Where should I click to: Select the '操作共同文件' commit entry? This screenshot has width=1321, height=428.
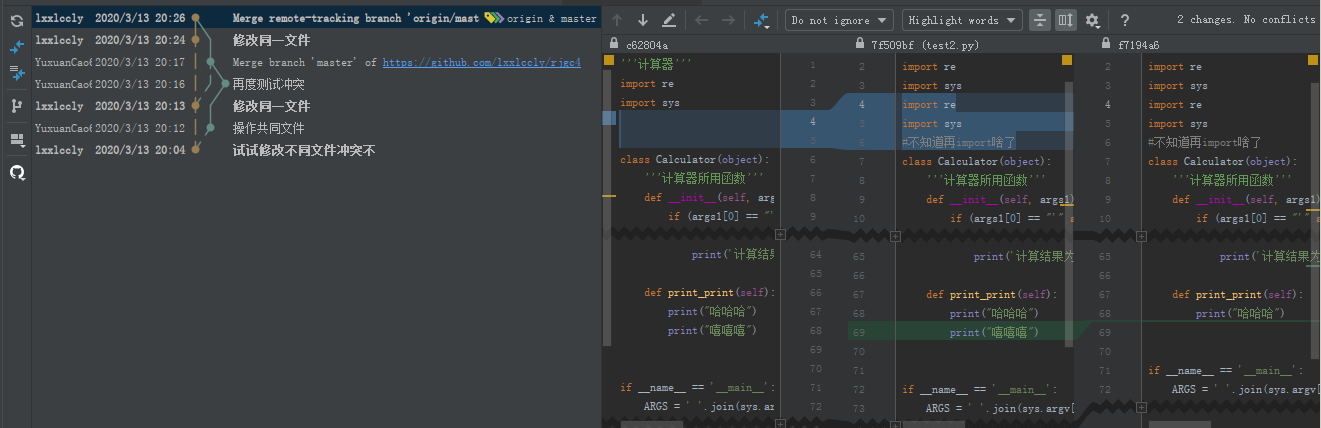point(268,128)
